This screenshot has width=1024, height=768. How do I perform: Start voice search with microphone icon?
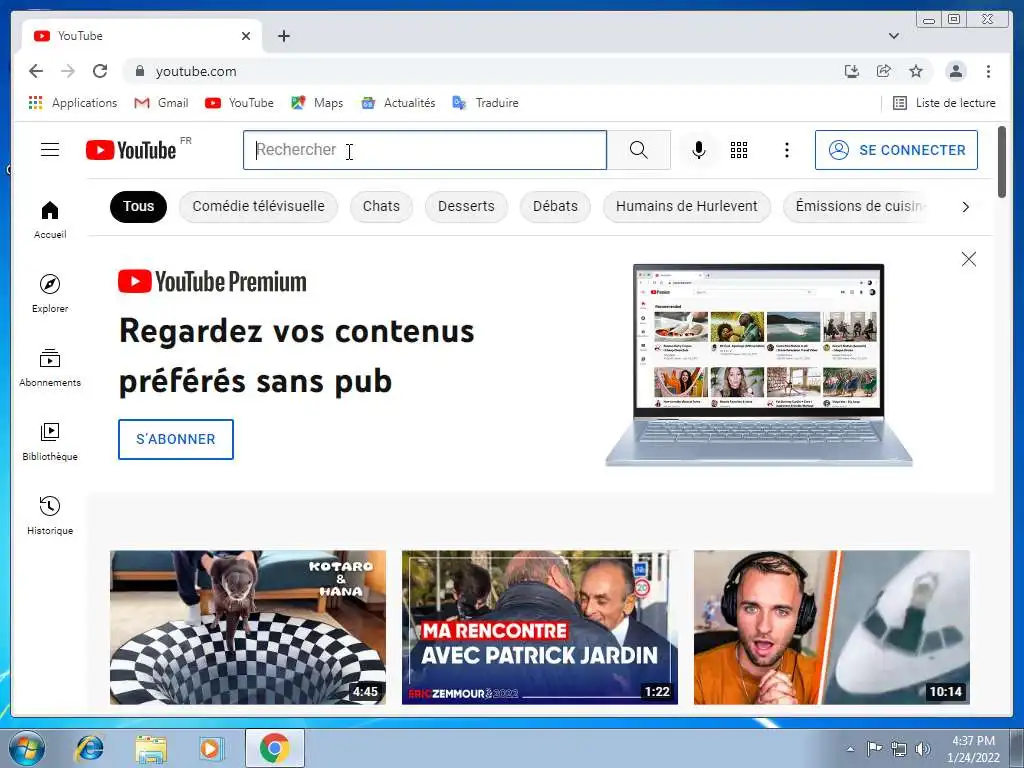[x=698, y=150]
